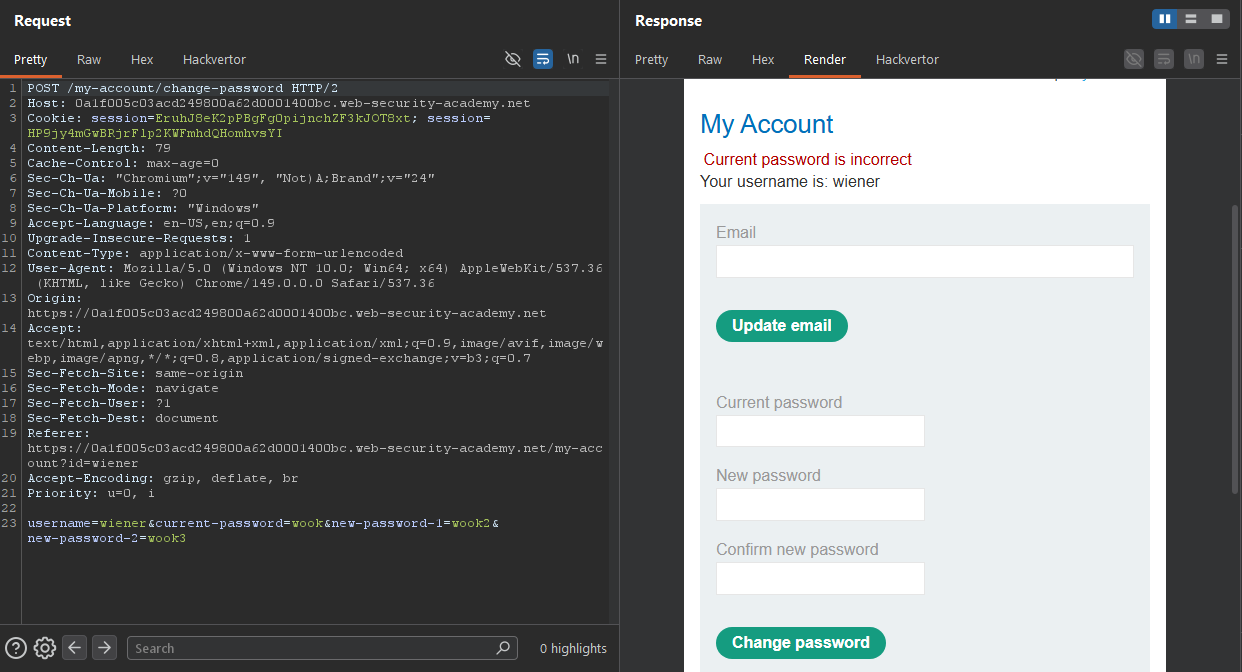The width and height of the screenshot is (1242, 672).
Task: Switch Request view to Hex tab
Action: click(x=142, y=59)
